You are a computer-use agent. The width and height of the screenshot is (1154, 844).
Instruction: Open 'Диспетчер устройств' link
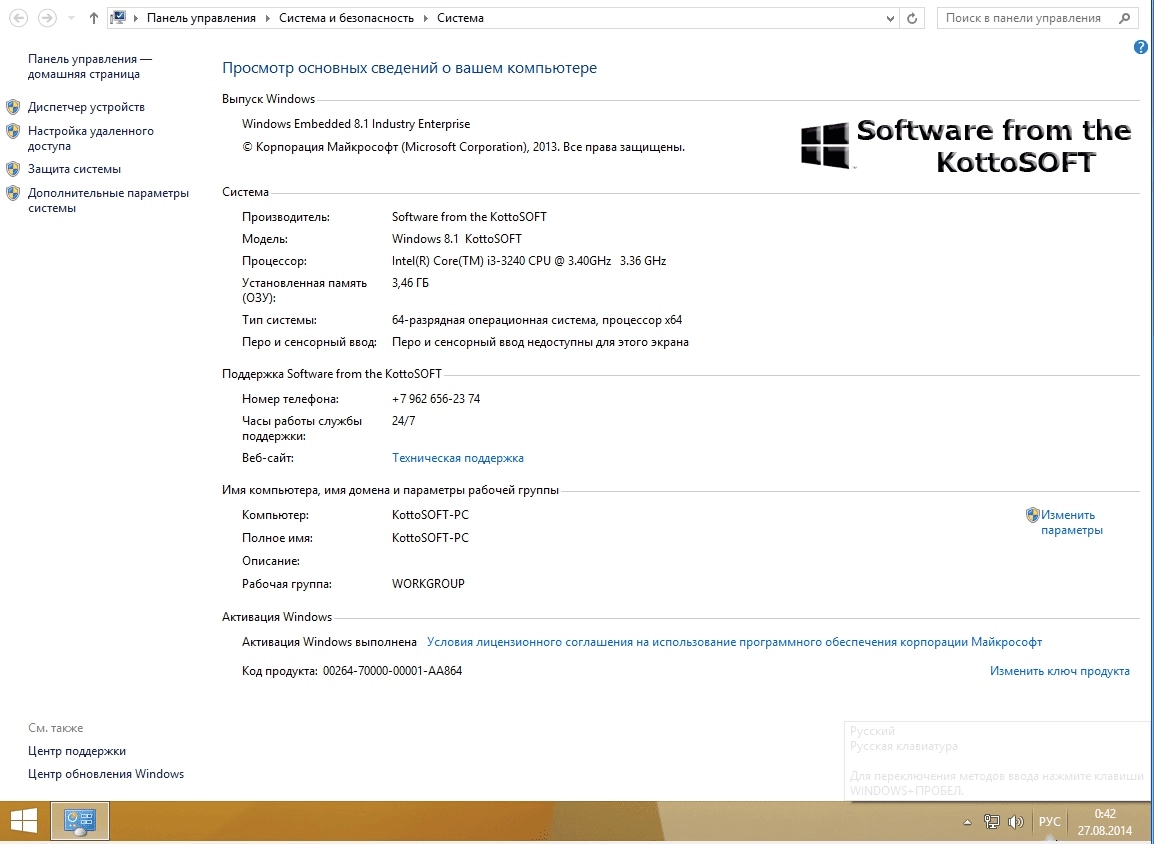(x=86, y=107)
